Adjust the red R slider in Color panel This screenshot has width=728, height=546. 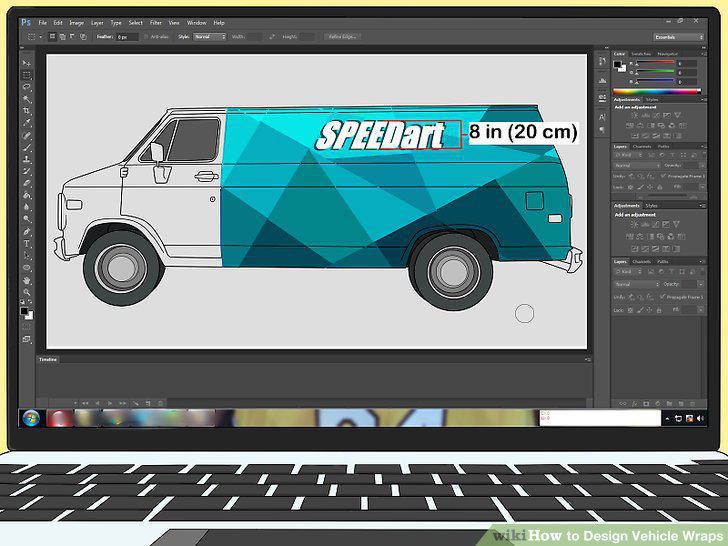(x=655, y=63)
